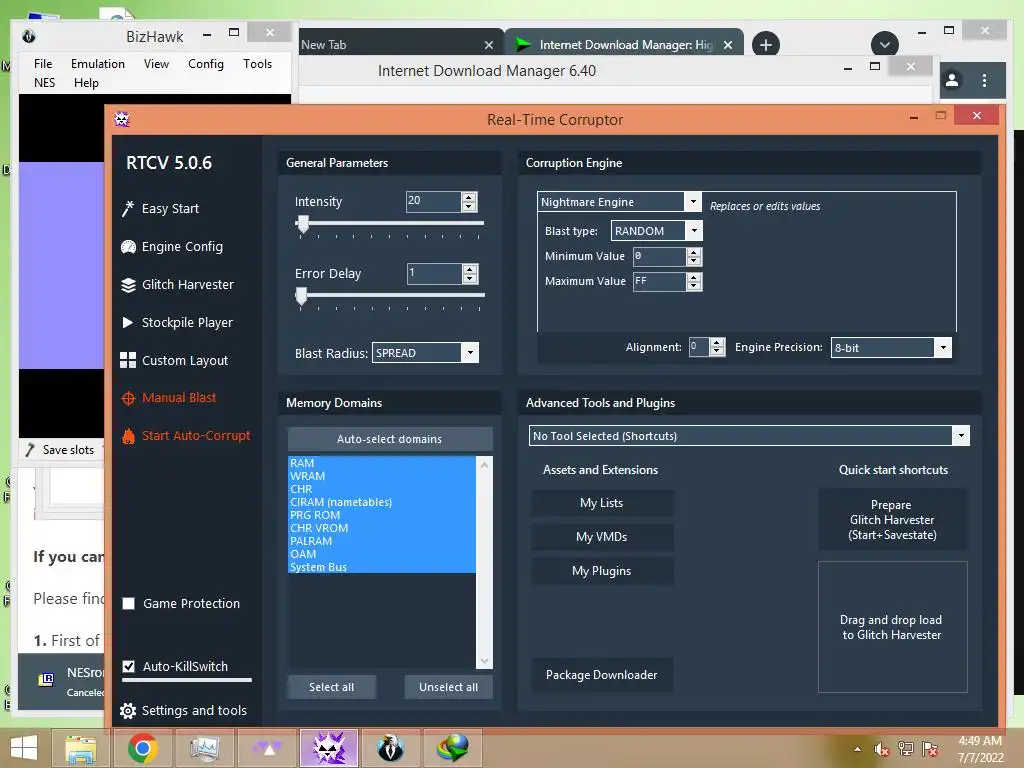
Task: Open the Blast type dropdown
Action: click(x=694, y=231)
